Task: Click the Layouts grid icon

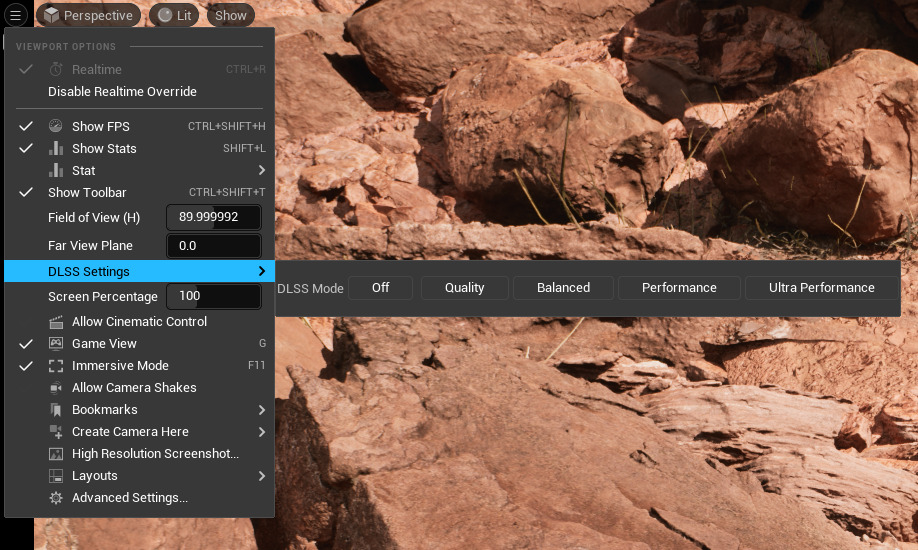Action: (x=56, y=476)
